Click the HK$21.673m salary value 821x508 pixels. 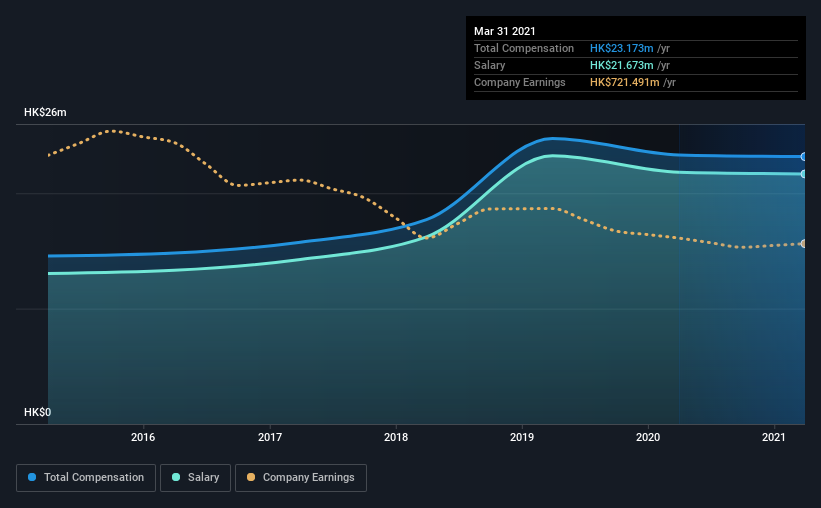coord(622,65)
